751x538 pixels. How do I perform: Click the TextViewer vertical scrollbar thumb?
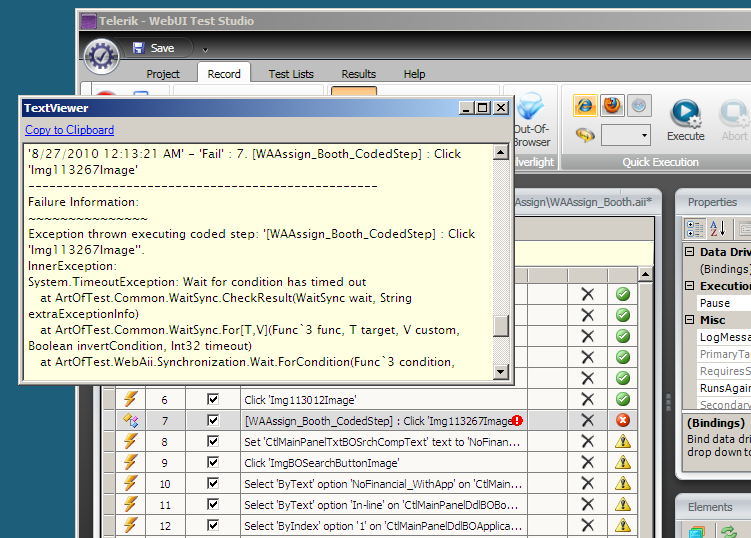pos(501,326)
